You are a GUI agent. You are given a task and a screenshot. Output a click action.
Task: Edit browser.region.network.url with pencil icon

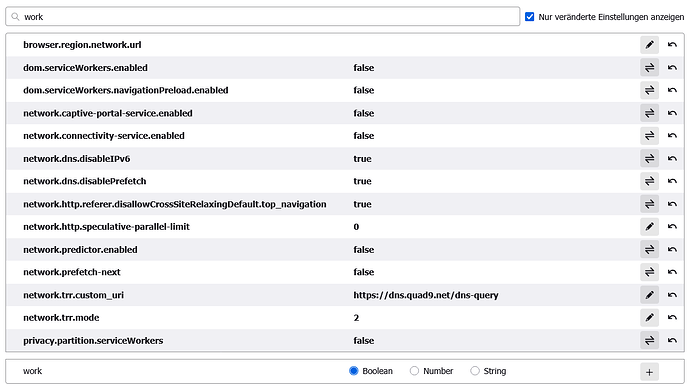649,45
